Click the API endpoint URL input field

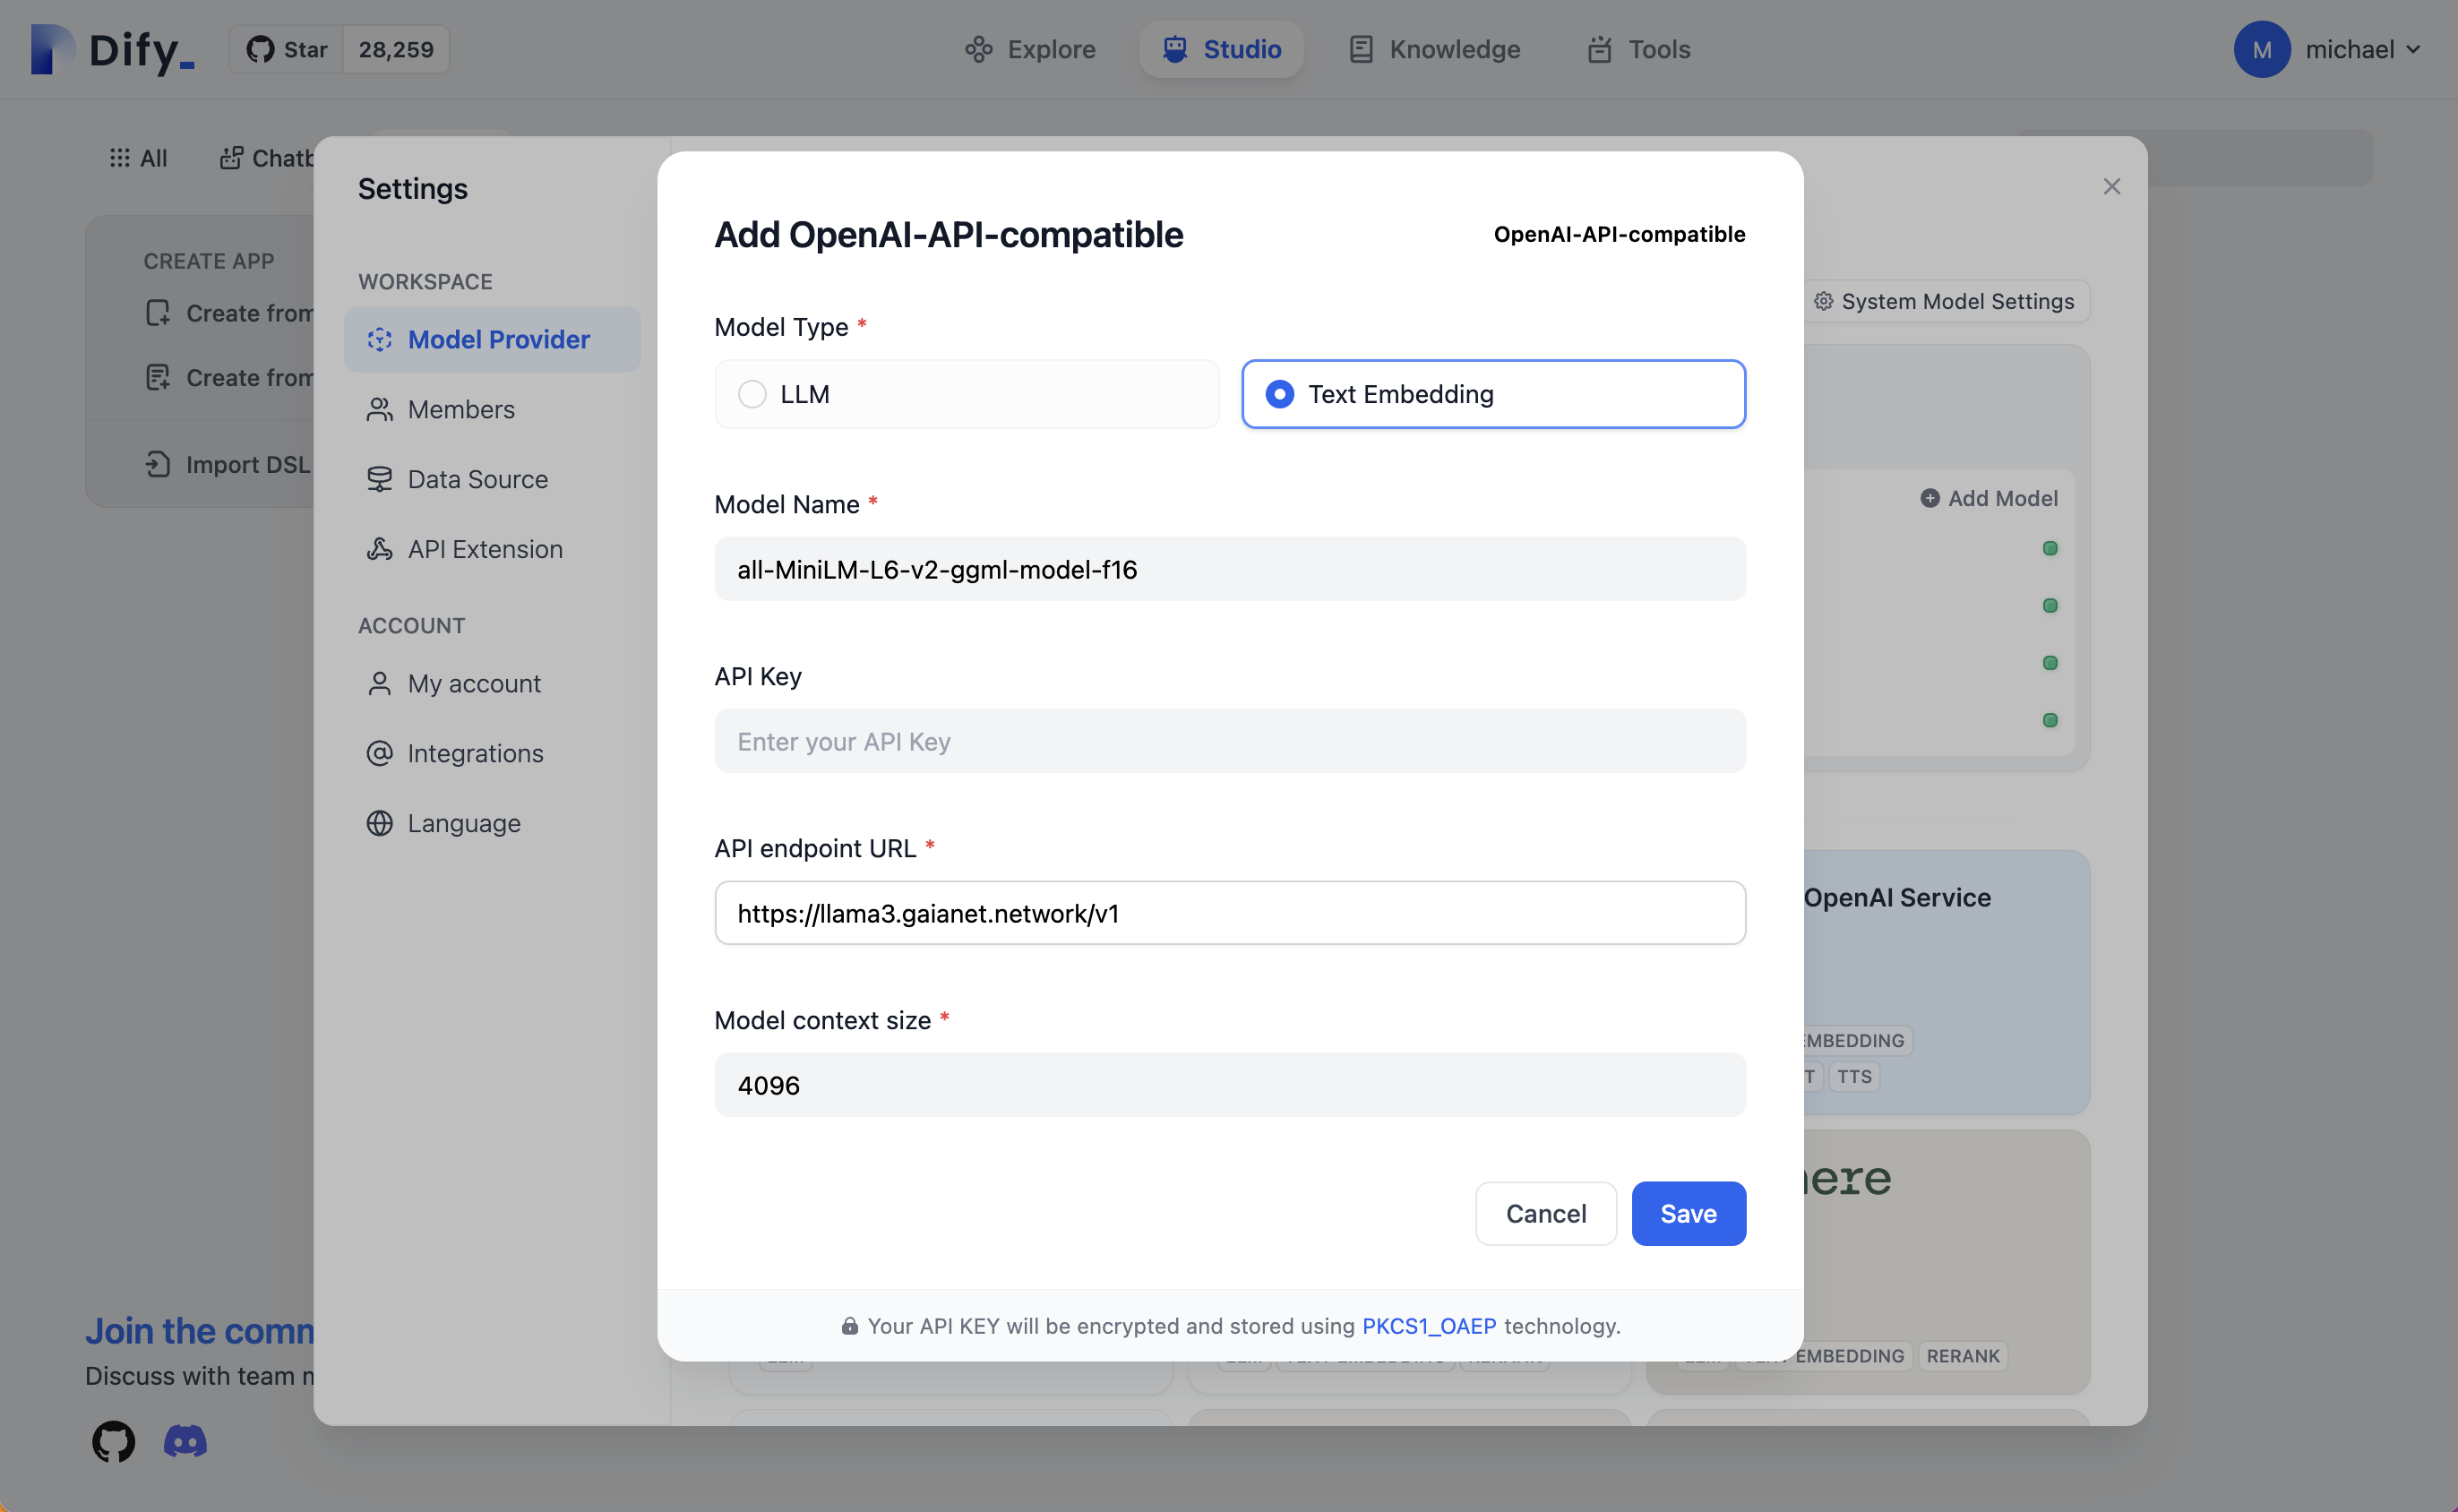click(1229, 913)
